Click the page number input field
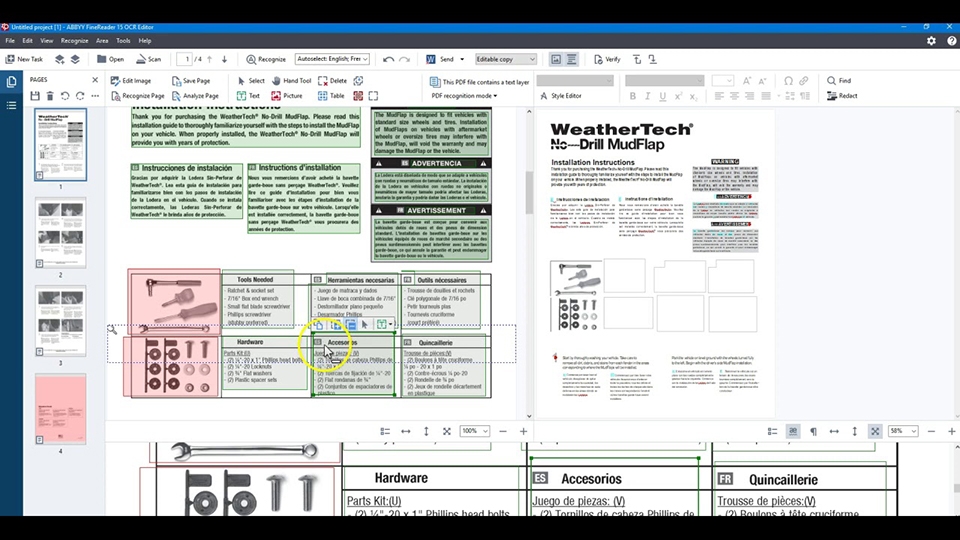This screenshot has width=960, height=540. (184, 59)
